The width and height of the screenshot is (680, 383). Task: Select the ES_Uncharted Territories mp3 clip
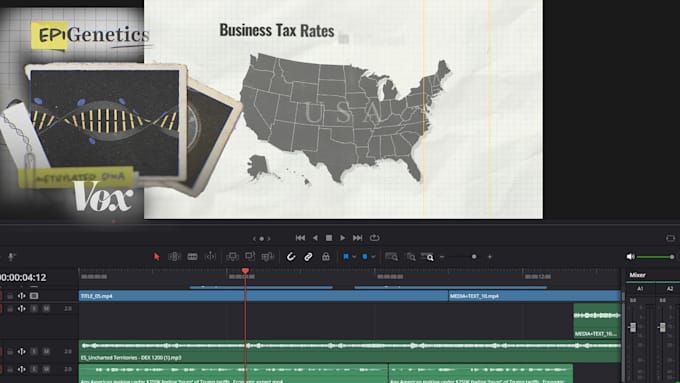[x=350, y=351]
